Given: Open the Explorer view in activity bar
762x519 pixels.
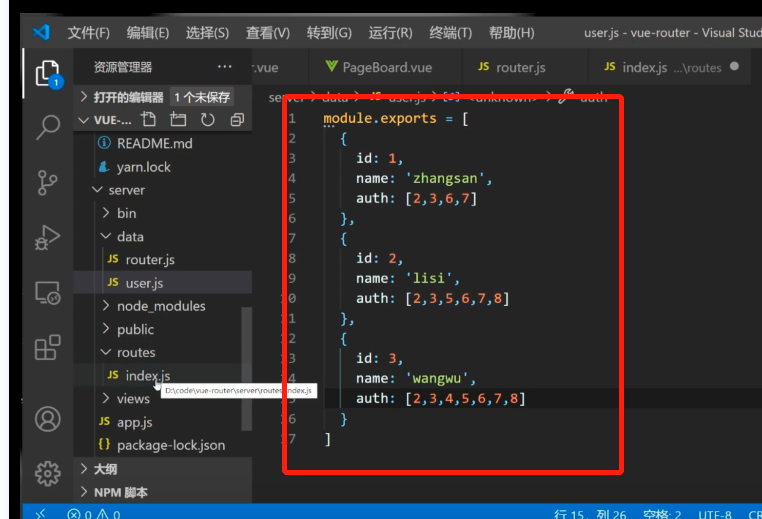Looking at the screenshot, I should (x=48, y=74).
